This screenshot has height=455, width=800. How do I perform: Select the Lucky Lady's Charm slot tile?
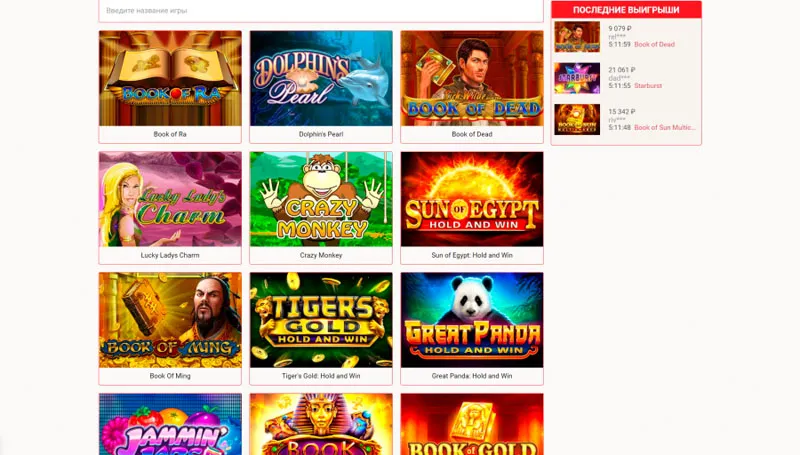click(x=170, y=199)
